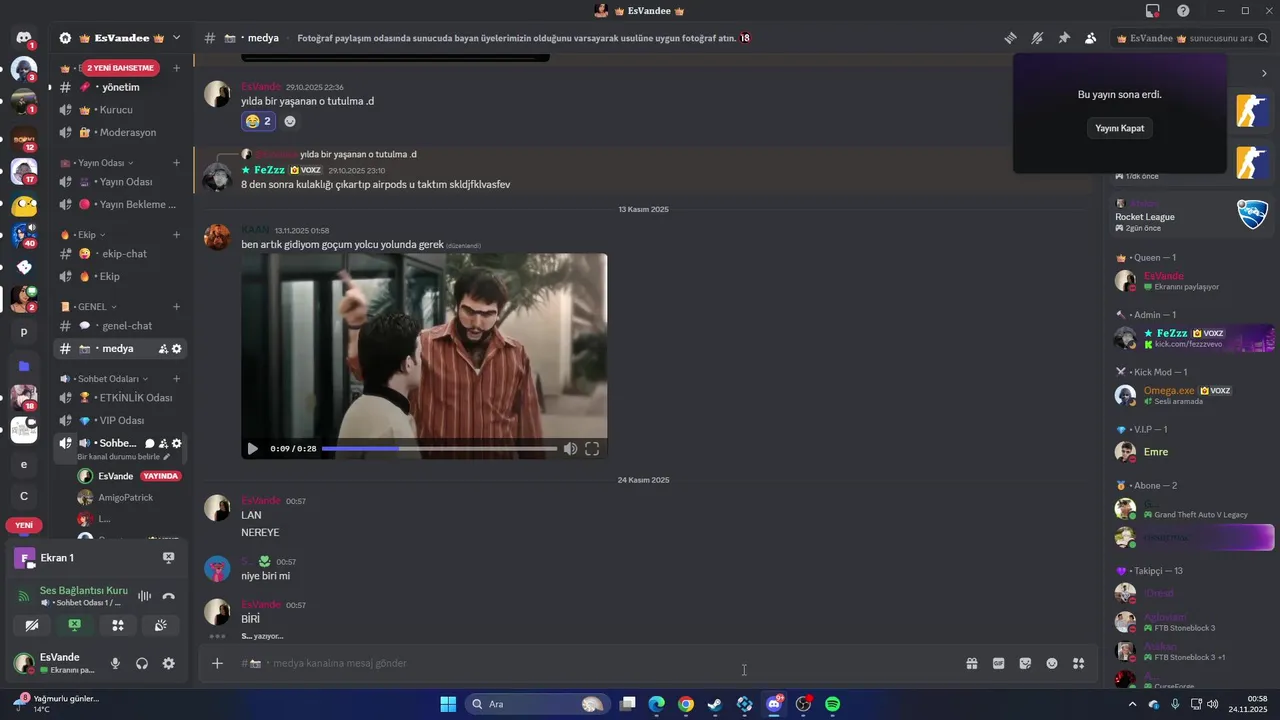Open chat bubble of Sohbet voice channel

click(x=149, y=443)
